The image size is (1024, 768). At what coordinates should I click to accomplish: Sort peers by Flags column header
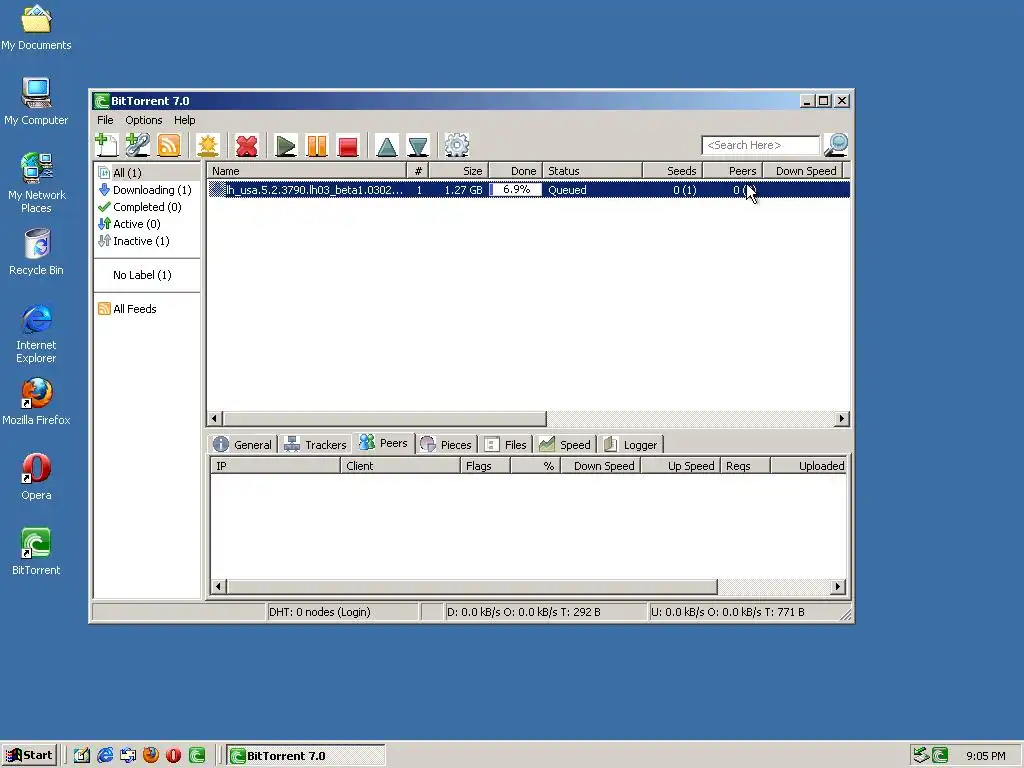[x=485, y=466]
